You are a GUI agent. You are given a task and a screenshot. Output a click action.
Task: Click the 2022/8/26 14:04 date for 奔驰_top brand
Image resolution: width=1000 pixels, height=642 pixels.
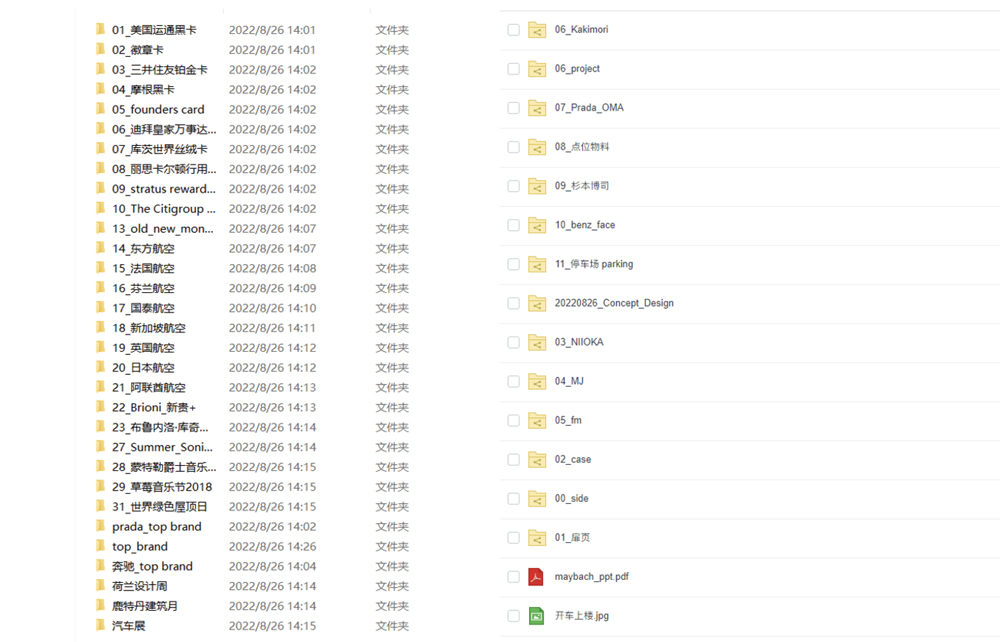pyautogui.click(x=272, y=566)
